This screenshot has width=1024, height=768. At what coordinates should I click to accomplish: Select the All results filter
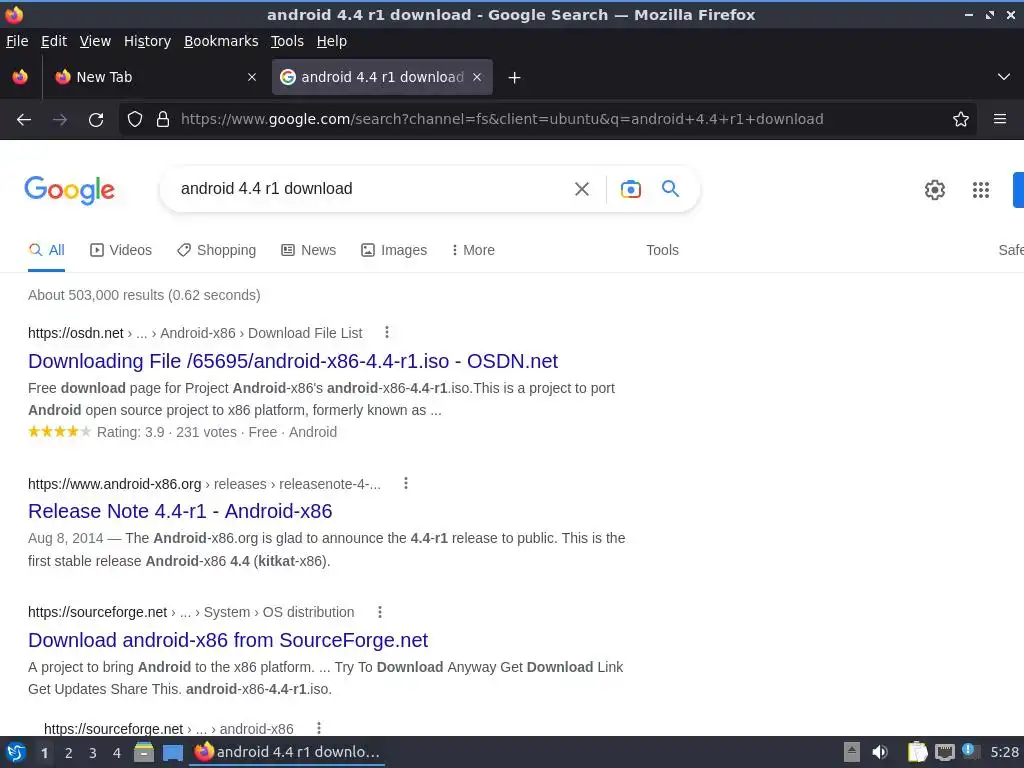click(x=46, y=250)
